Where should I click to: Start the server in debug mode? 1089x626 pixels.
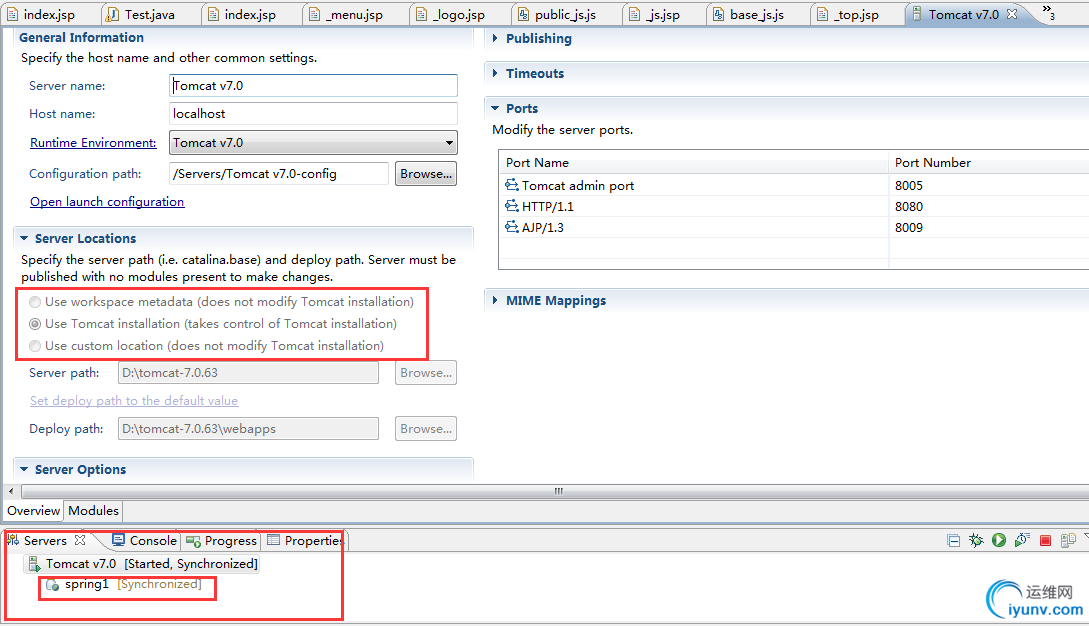pyautogui.click(x=976, y=541)
